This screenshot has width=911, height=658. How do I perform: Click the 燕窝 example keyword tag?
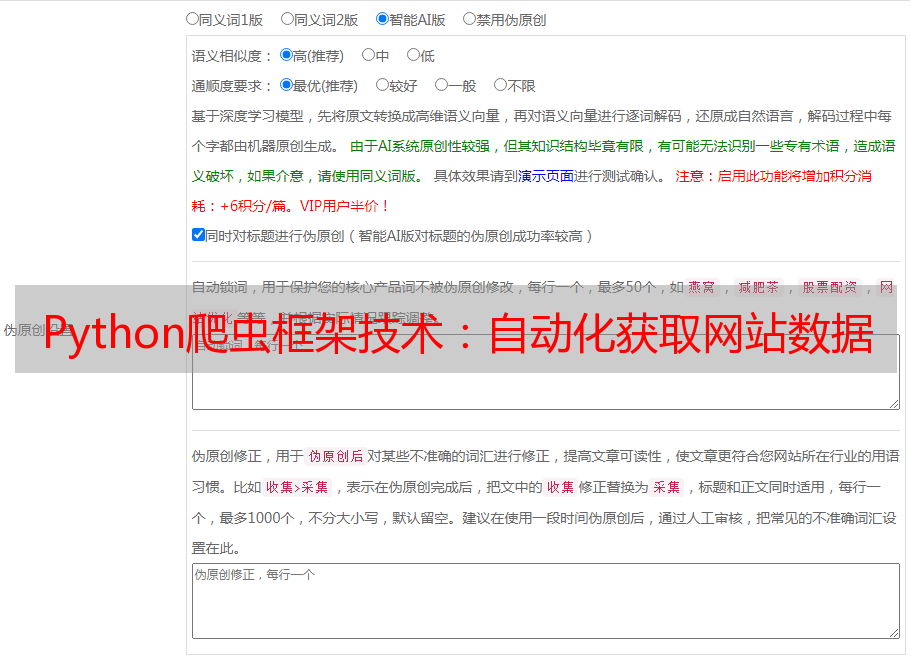click(702, 287)
